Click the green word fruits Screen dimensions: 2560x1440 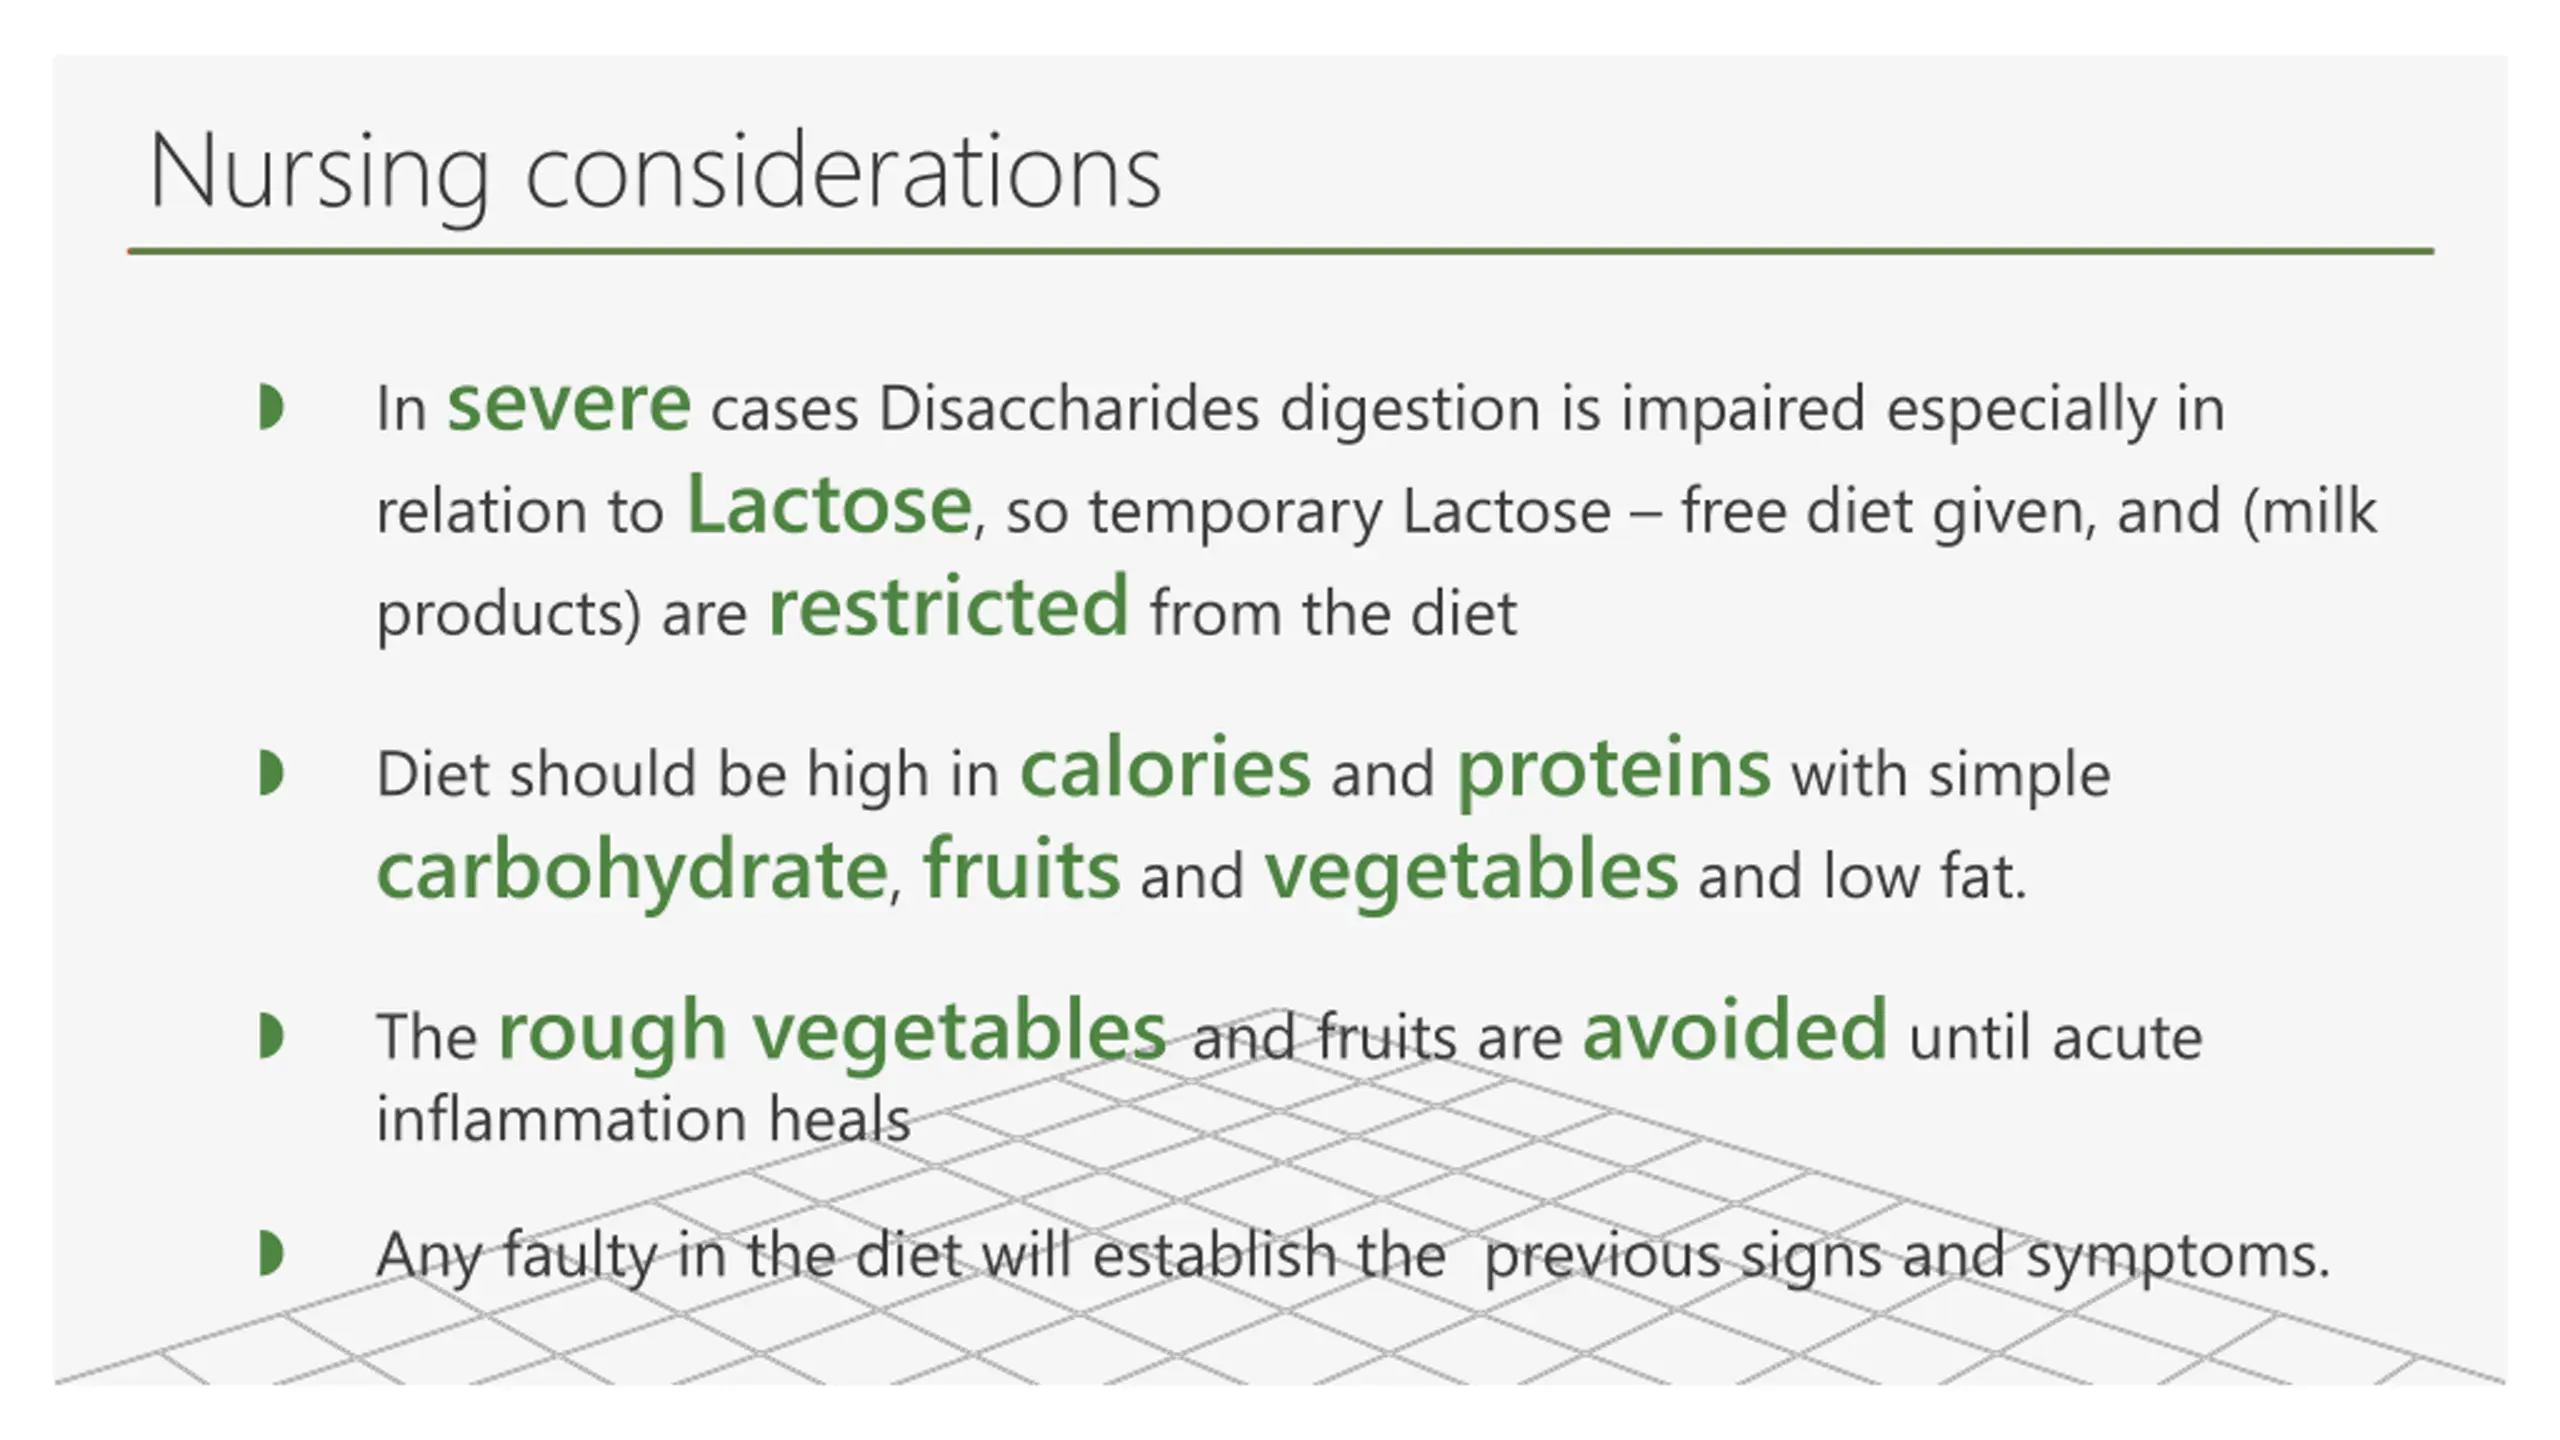click(1021, 870)
